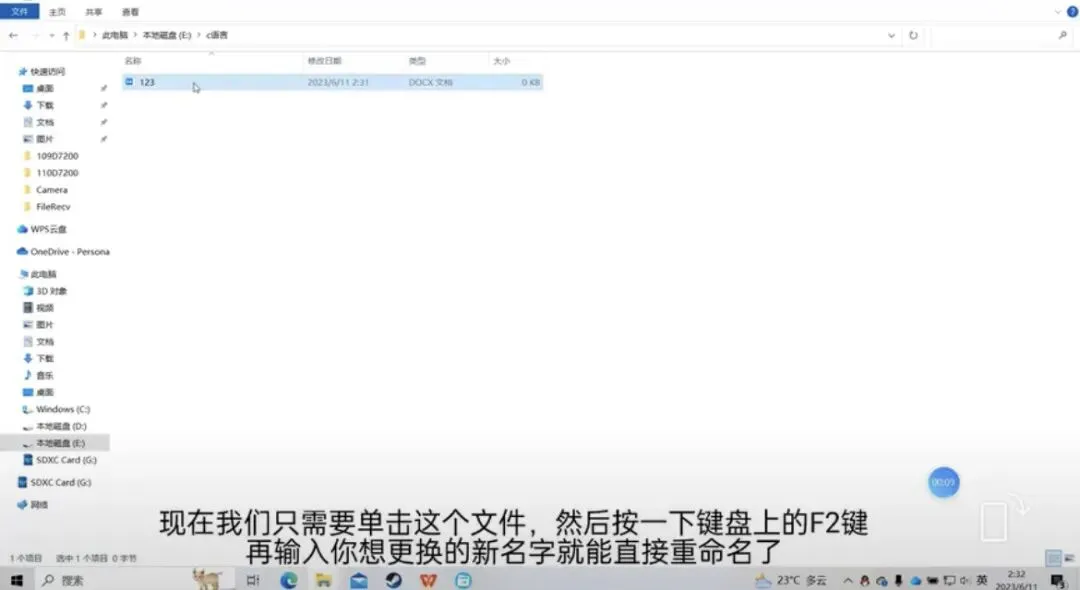Viewport: 1080px width, 590px height.
Task: Switch to the 查看 ribbon tab
Action: [x=128, y=12]
